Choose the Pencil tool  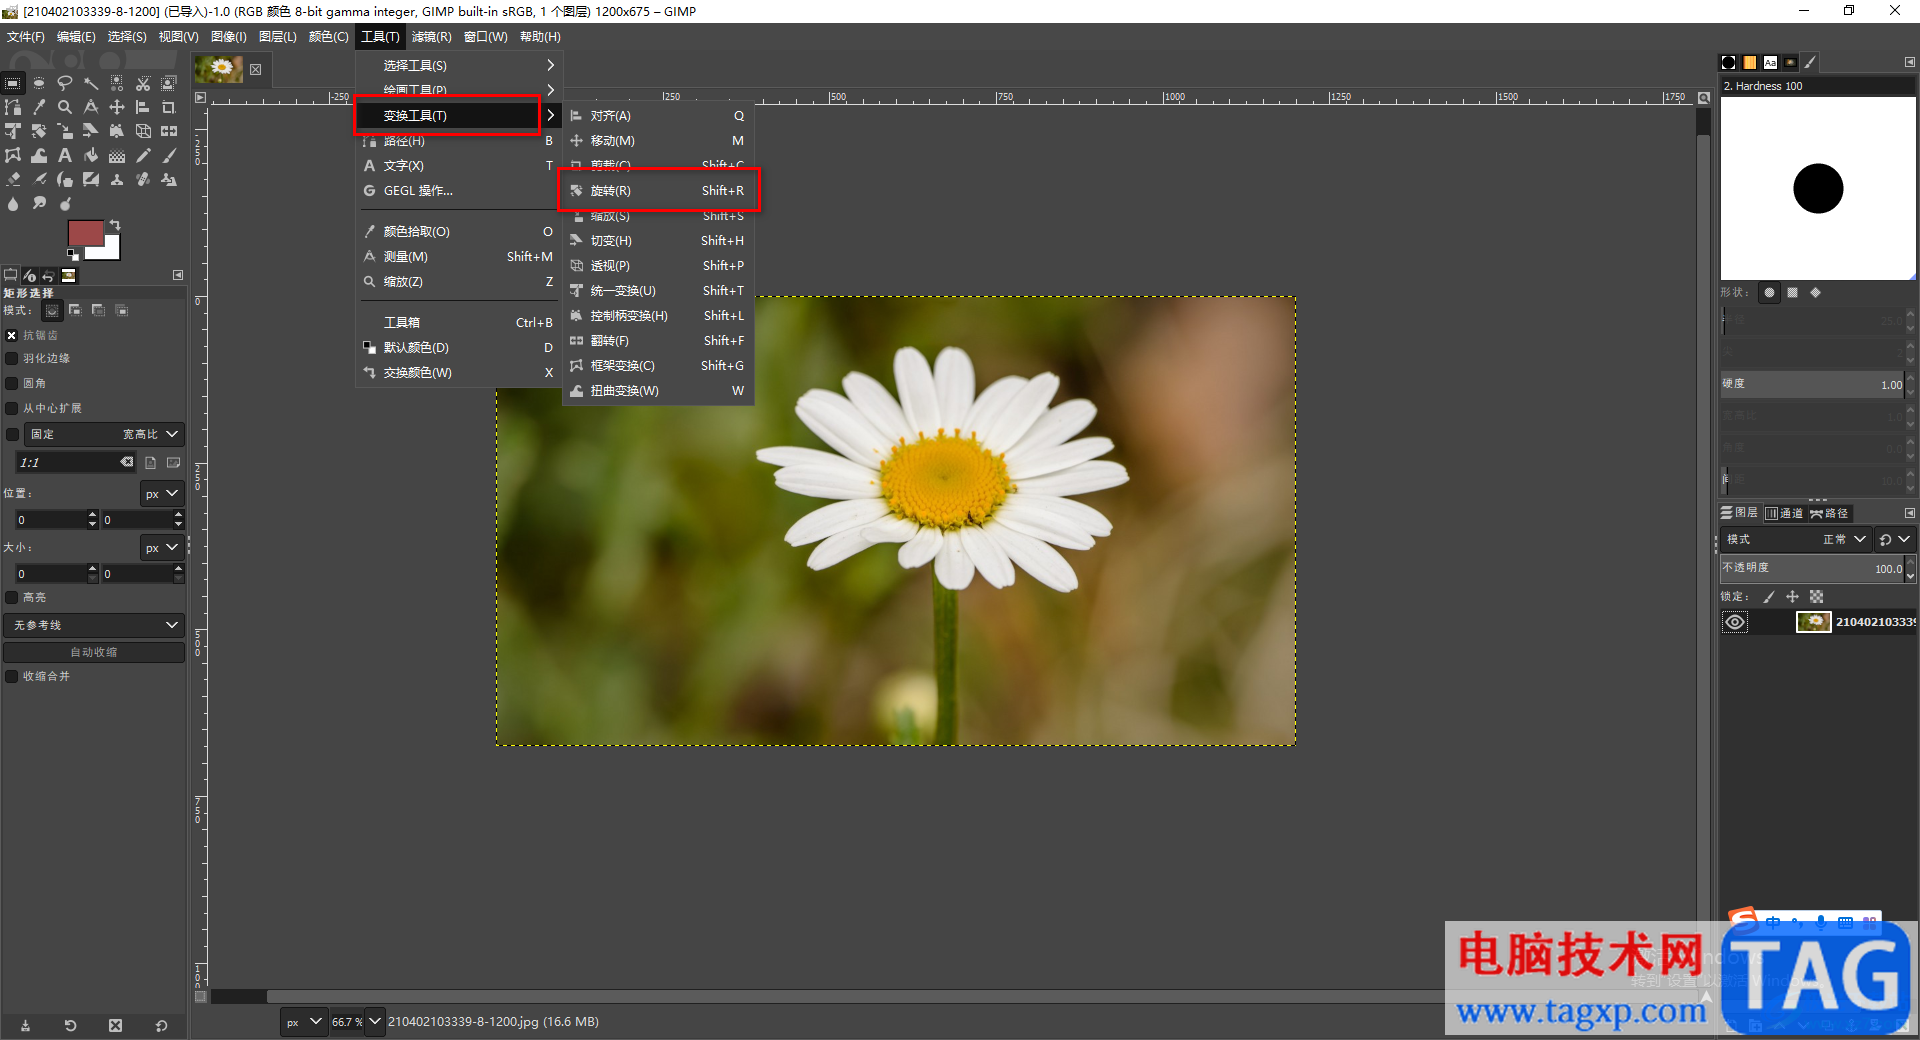pos(143,156)
